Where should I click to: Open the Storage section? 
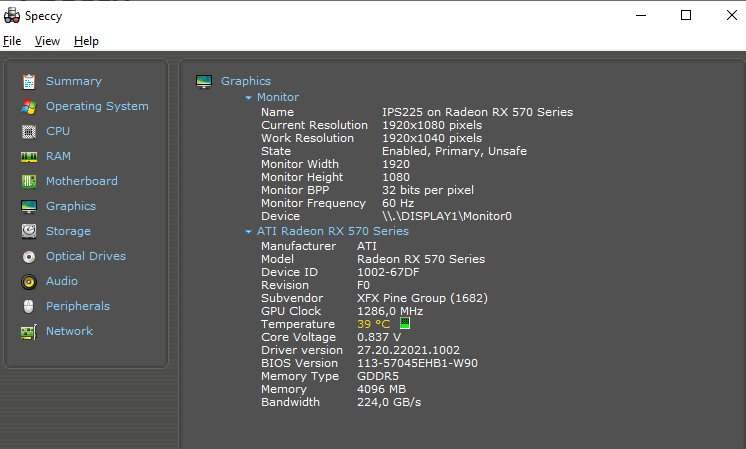68,231
